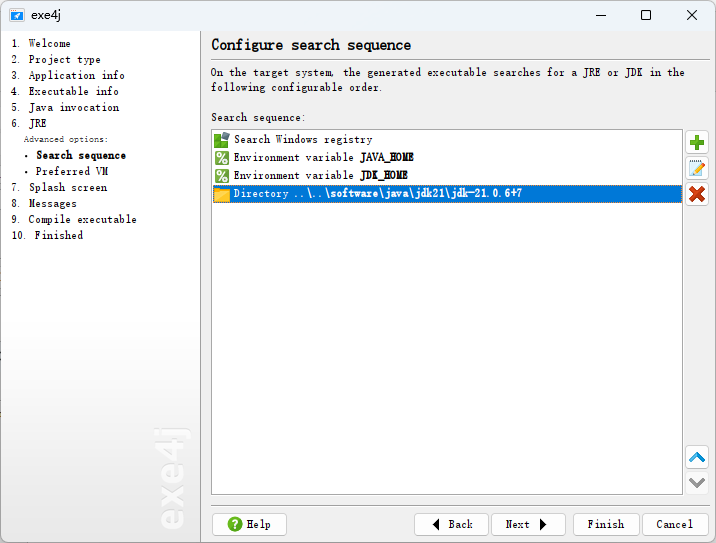This screenshot has height=543, width=716.
Task: Click the edit entry notepad icon
Action: coord(697,169)
